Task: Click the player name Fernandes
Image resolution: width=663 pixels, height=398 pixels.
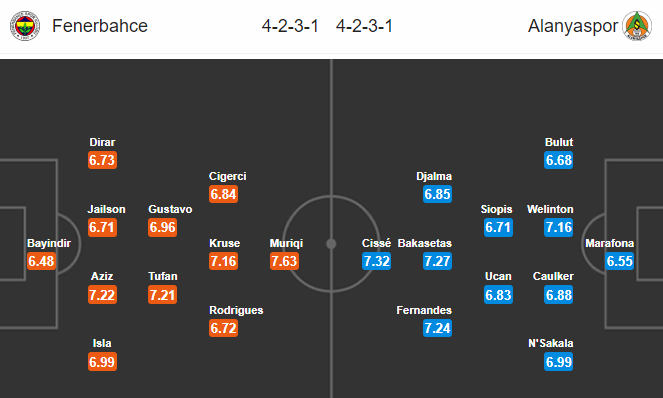Action: [x=424, y=310]
